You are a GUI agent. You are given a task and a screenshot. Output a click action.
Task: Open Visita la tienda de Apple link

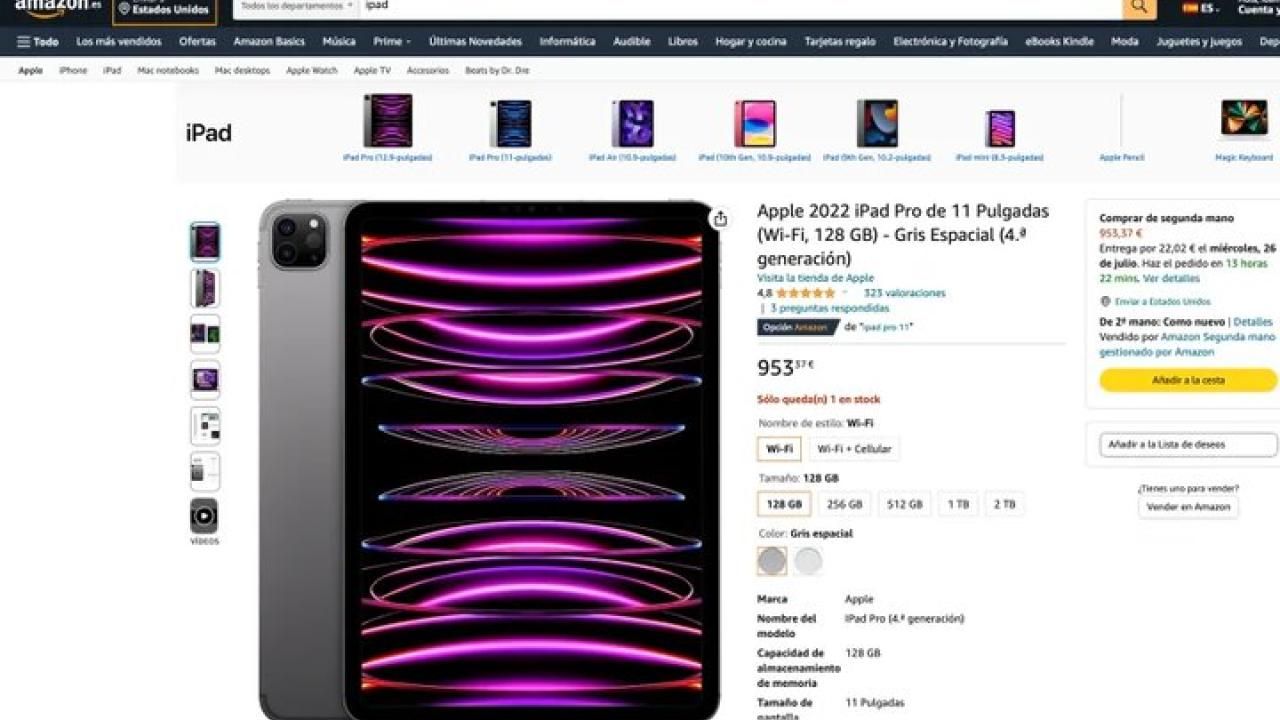click(x=815, y=278)
